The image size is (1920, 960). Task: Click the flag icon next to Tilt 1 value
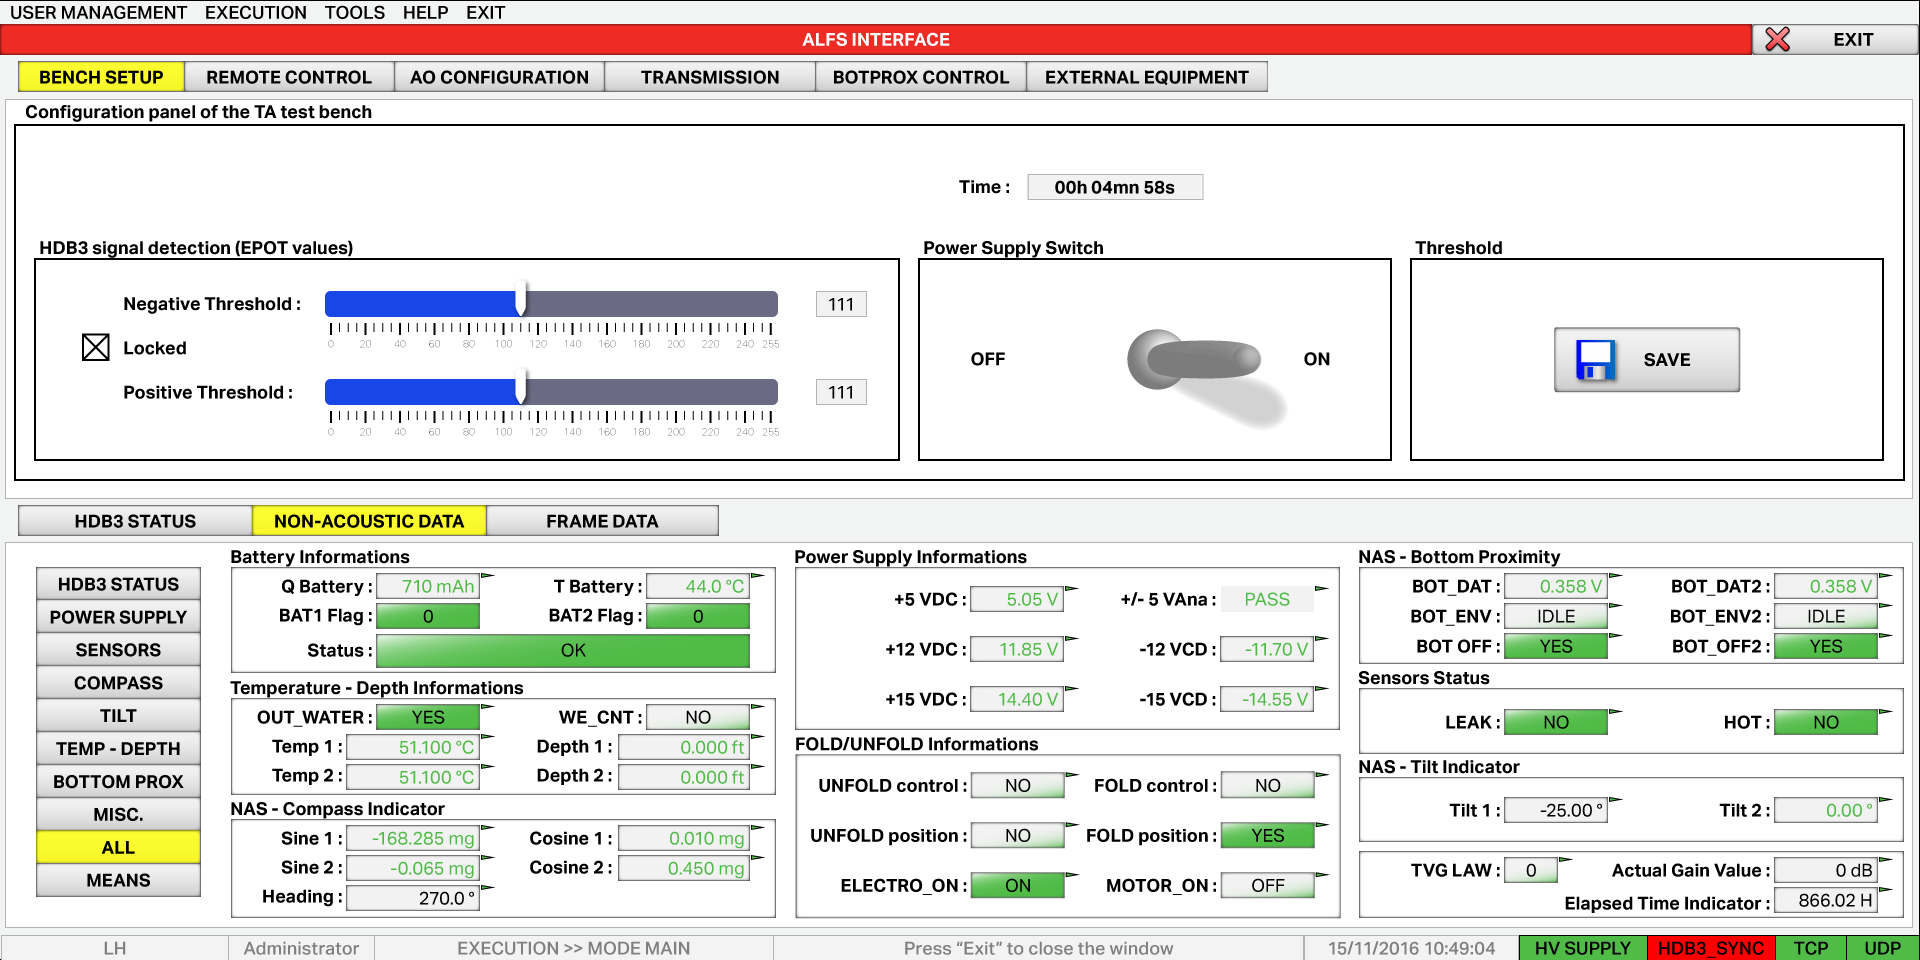(1617, 798)
